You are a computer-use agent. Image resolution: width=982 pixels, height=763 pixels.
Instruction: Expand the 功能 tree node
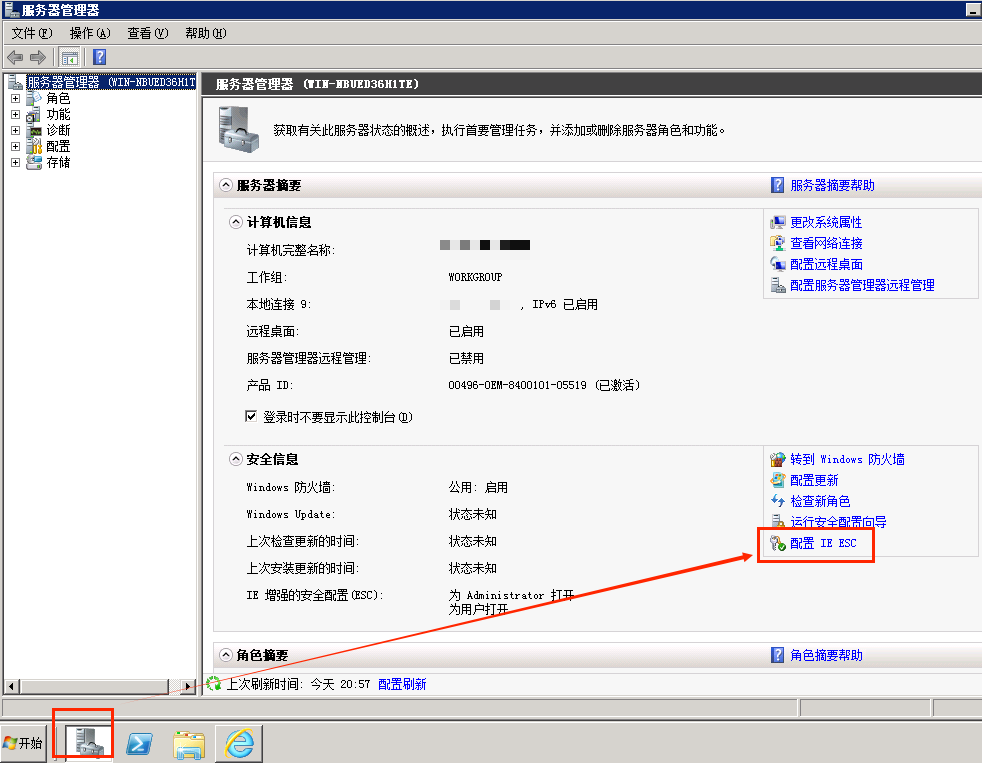(x=15, y=115)
